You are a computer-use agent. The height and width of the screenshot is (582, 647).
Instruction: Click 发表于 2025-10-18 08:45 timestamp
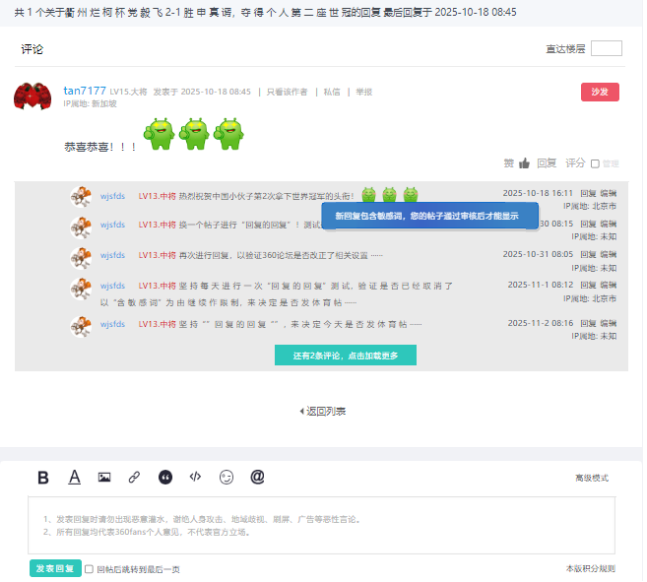click(202, 92)
